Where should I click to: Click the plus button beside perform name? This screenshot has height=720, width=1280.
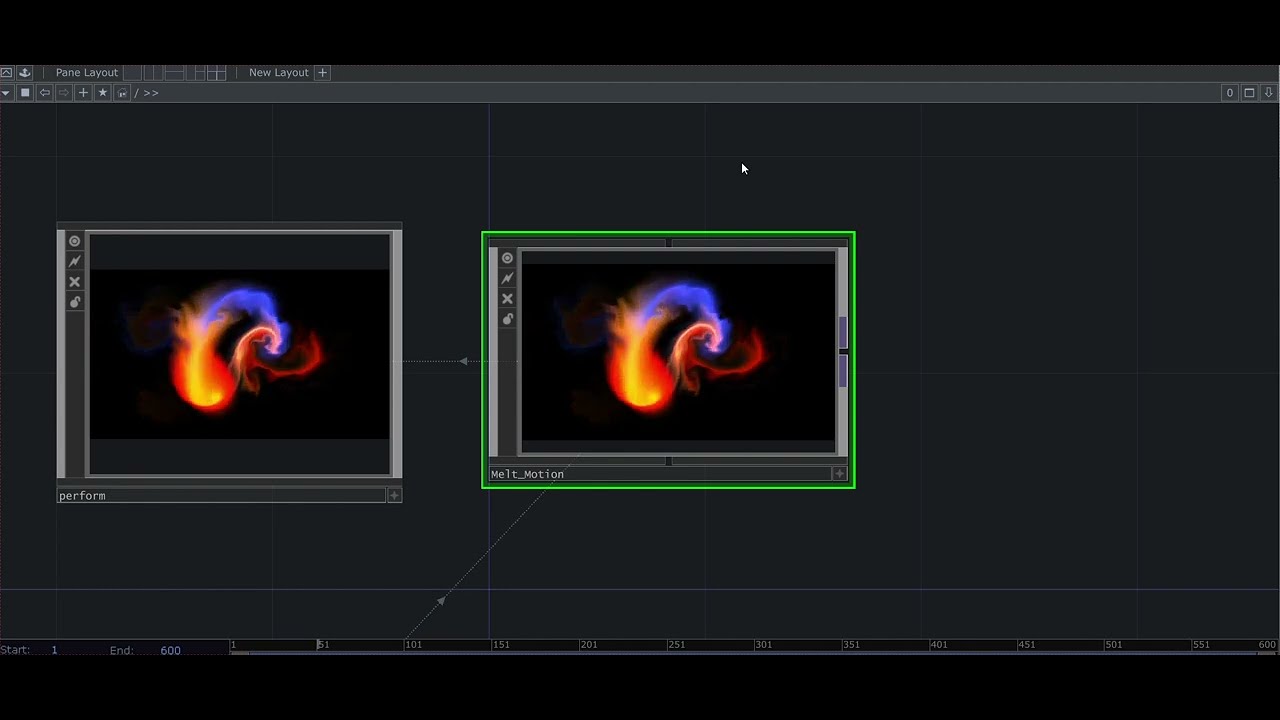click(394, 496)
